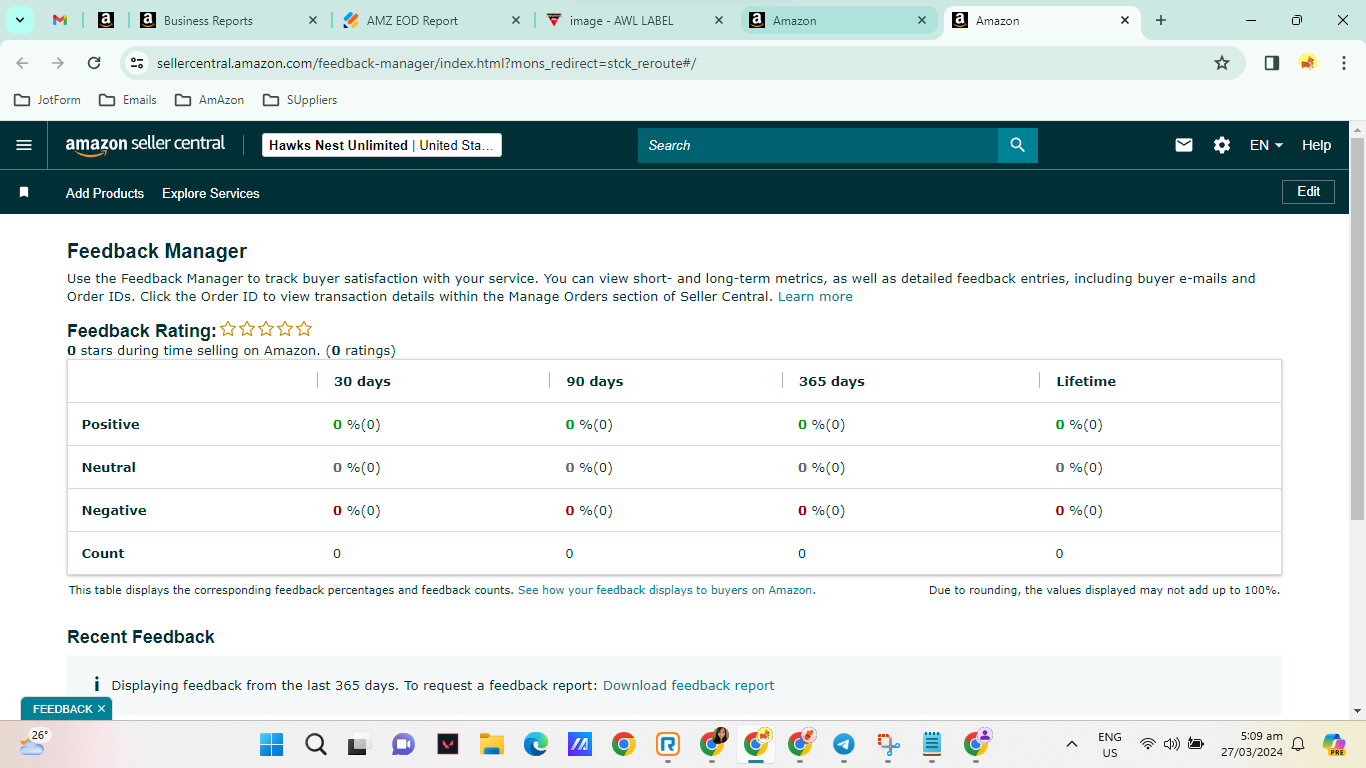Open the notifications bell in the system tray
This screenshot has height=768, width=1366.
point(1298,744)
